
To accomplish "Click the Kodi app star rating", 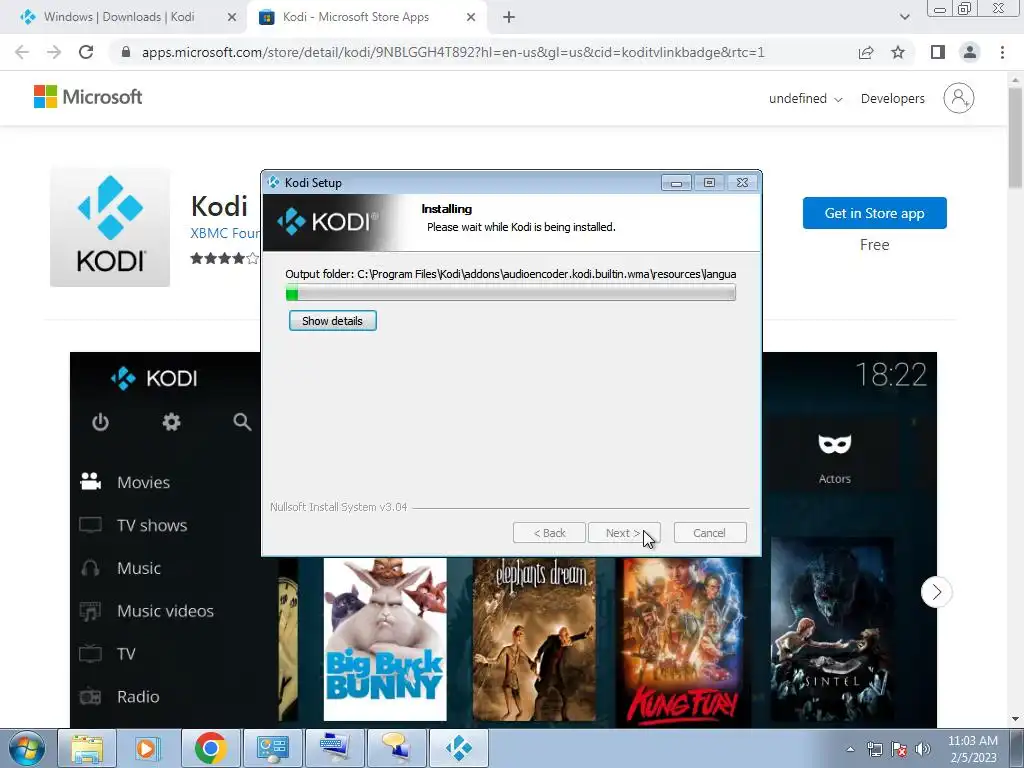I will point(224,259).
